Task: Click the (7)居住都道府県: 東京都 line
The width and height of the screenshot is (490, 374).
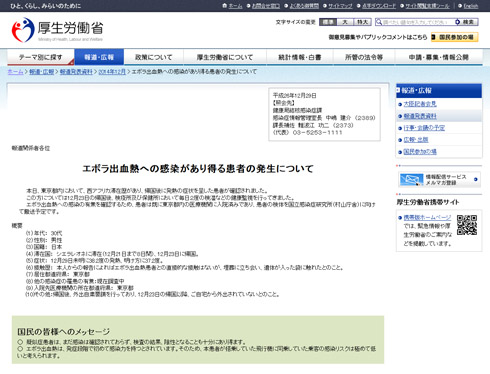Action: pyautogui.click(x=58, y=274)
